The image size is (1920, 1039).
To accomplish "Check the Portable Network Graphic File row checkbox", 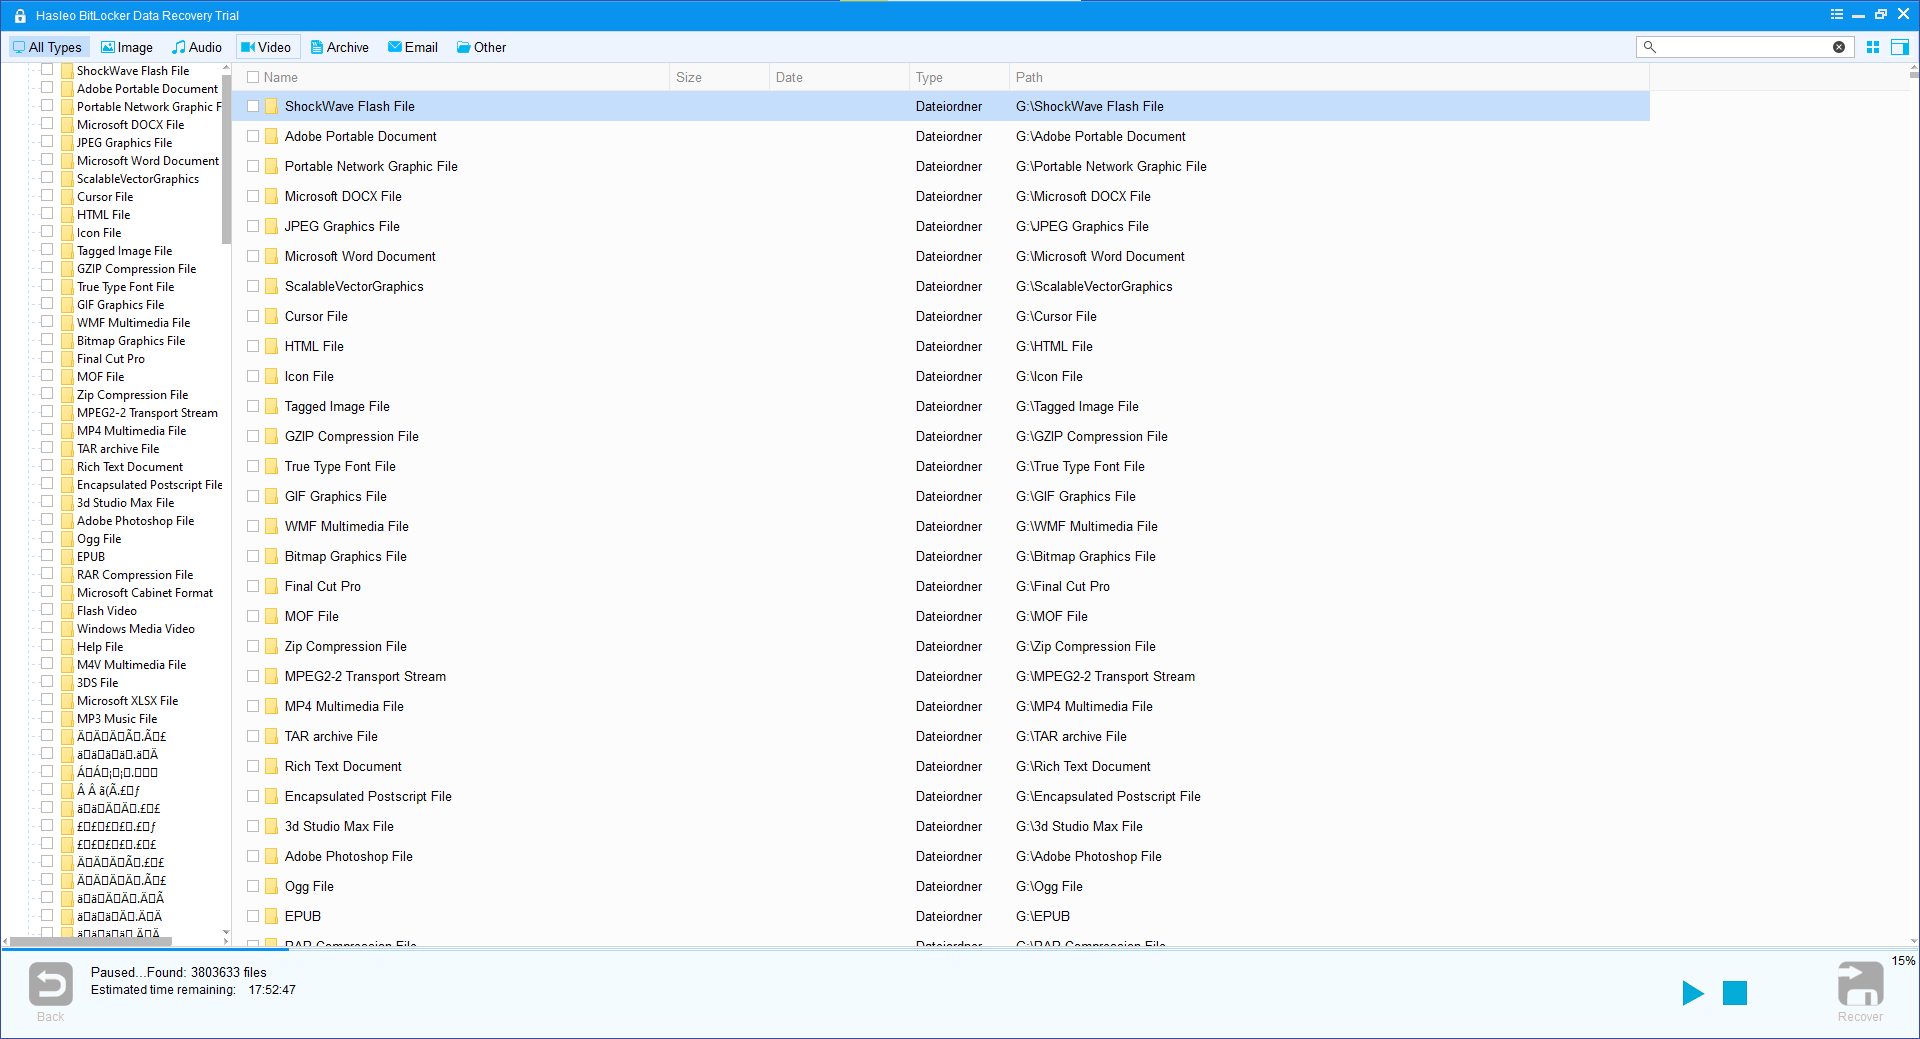I will (253, 166).
